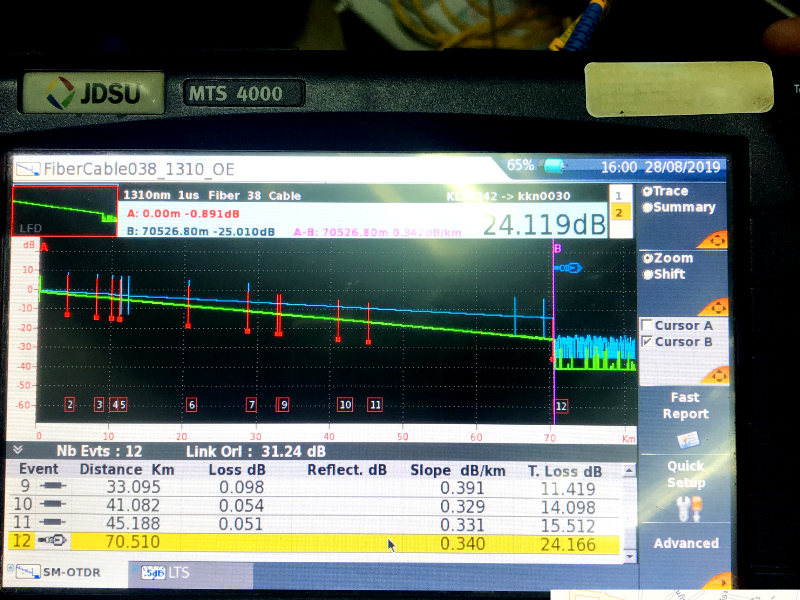
Task: Click the Quick Setup wrench icon
Action: 689,509
